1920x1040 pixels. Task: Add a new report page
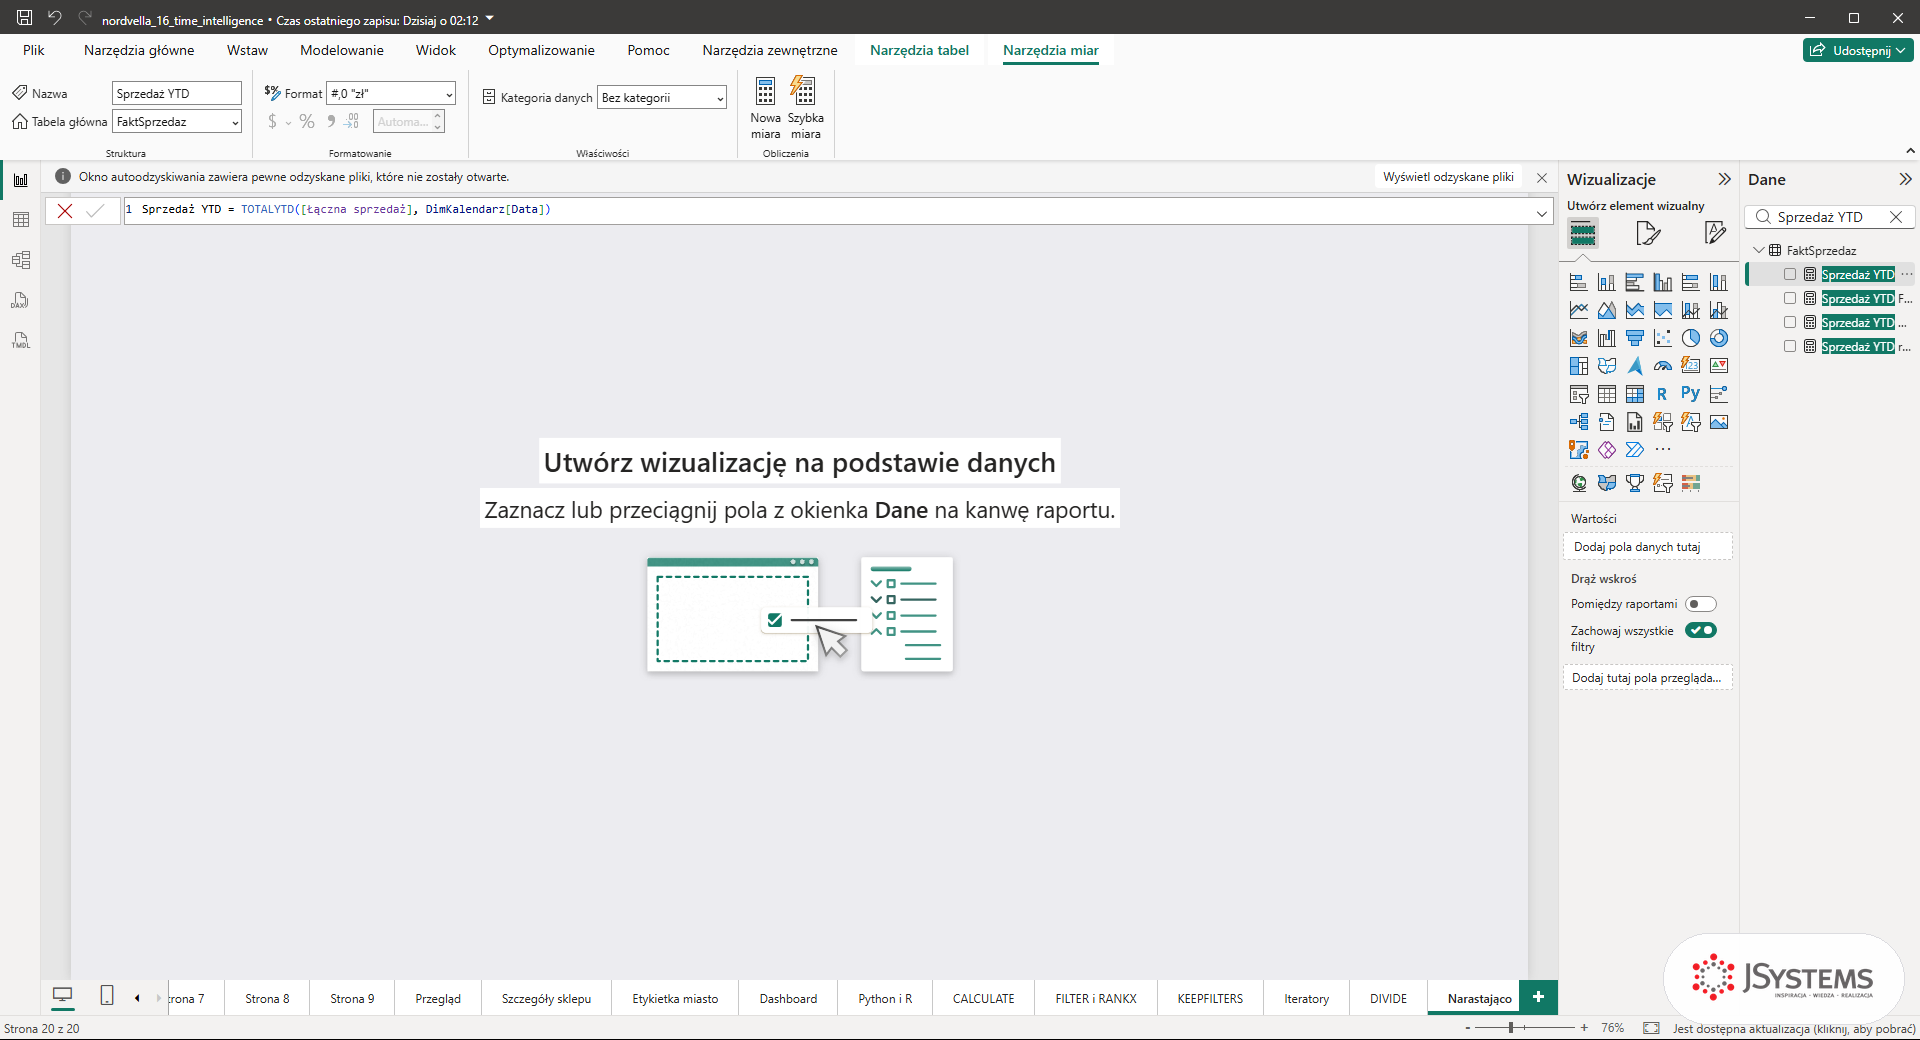tap(1538, 997)
